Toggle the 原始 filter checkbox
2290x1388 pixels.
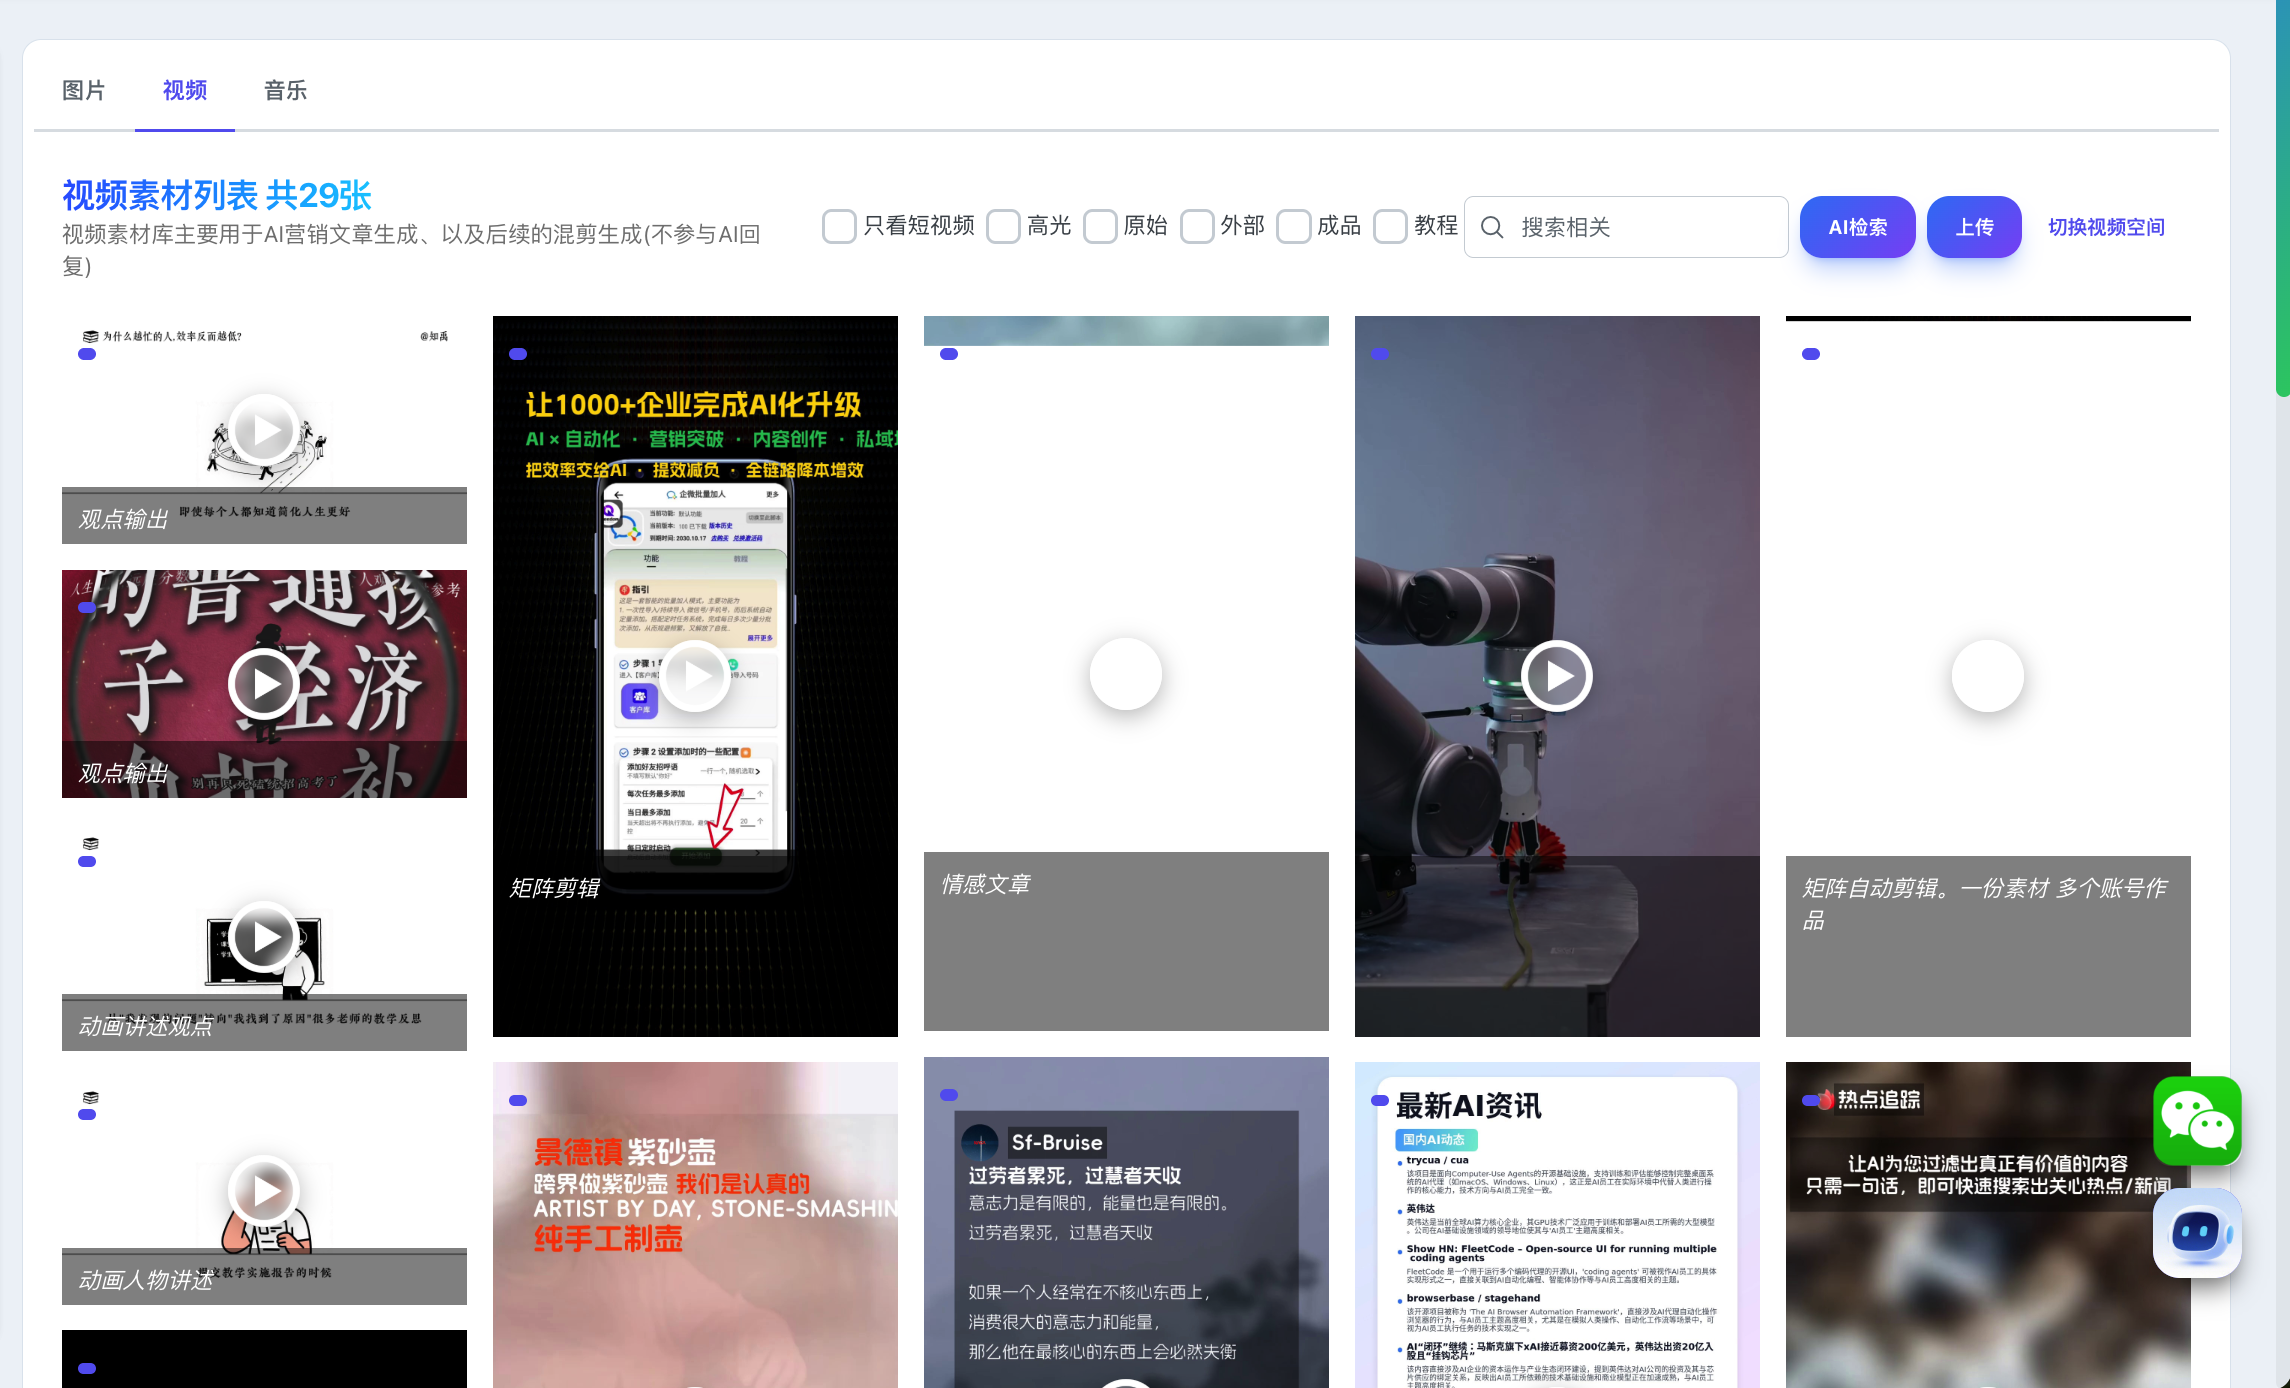[x=1100, y=227]
